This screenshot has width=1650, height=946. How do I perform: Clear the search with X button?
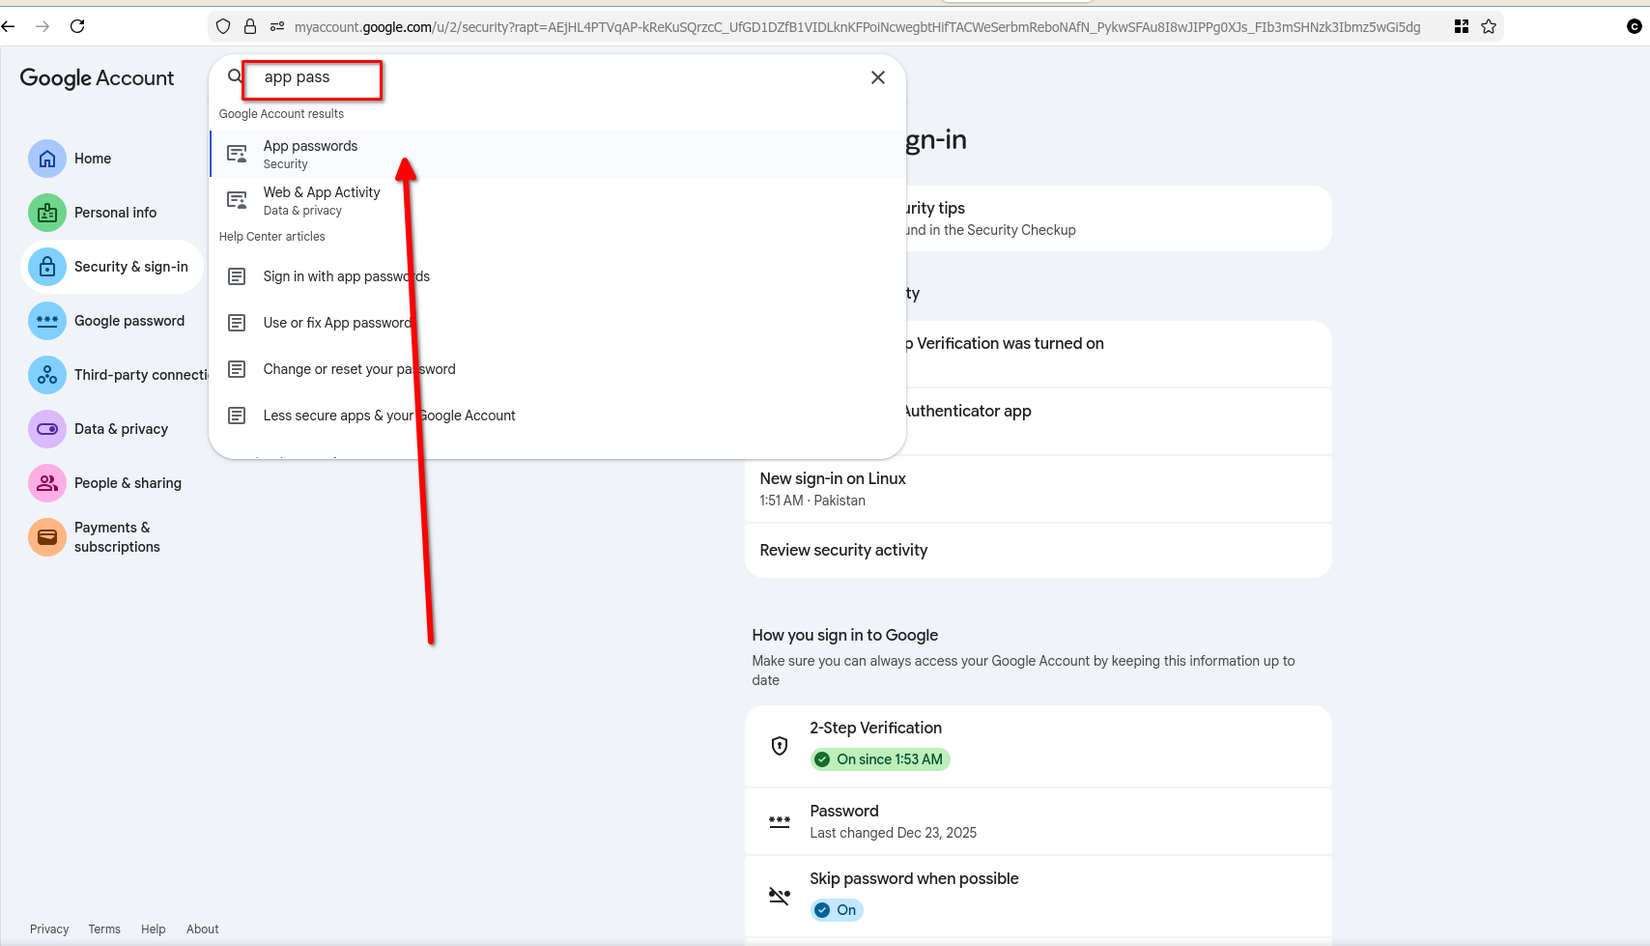[878, 78]
